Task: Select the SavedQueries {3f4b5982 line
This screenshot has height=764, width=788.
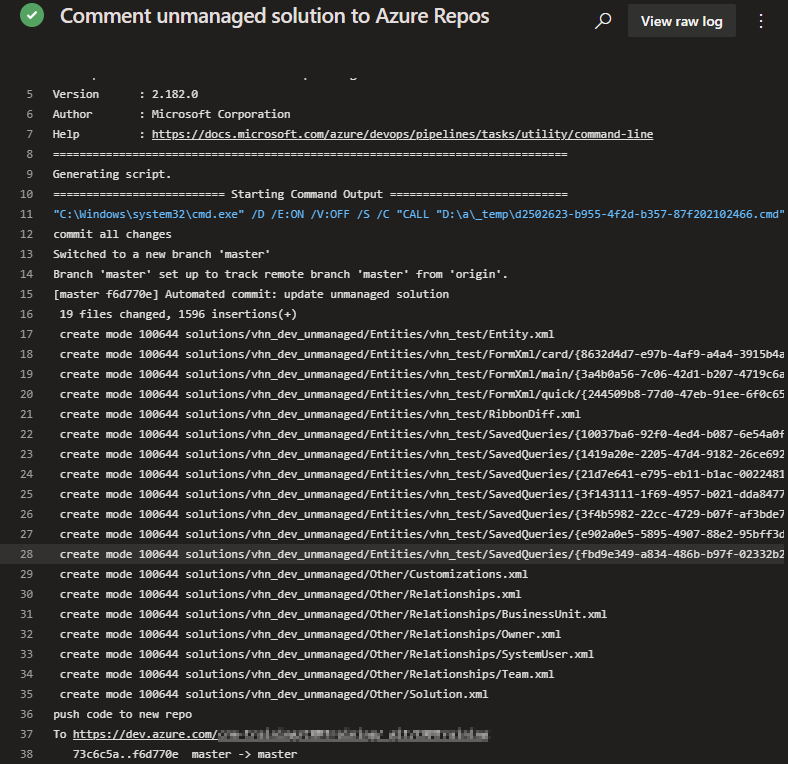Action: 421,514
